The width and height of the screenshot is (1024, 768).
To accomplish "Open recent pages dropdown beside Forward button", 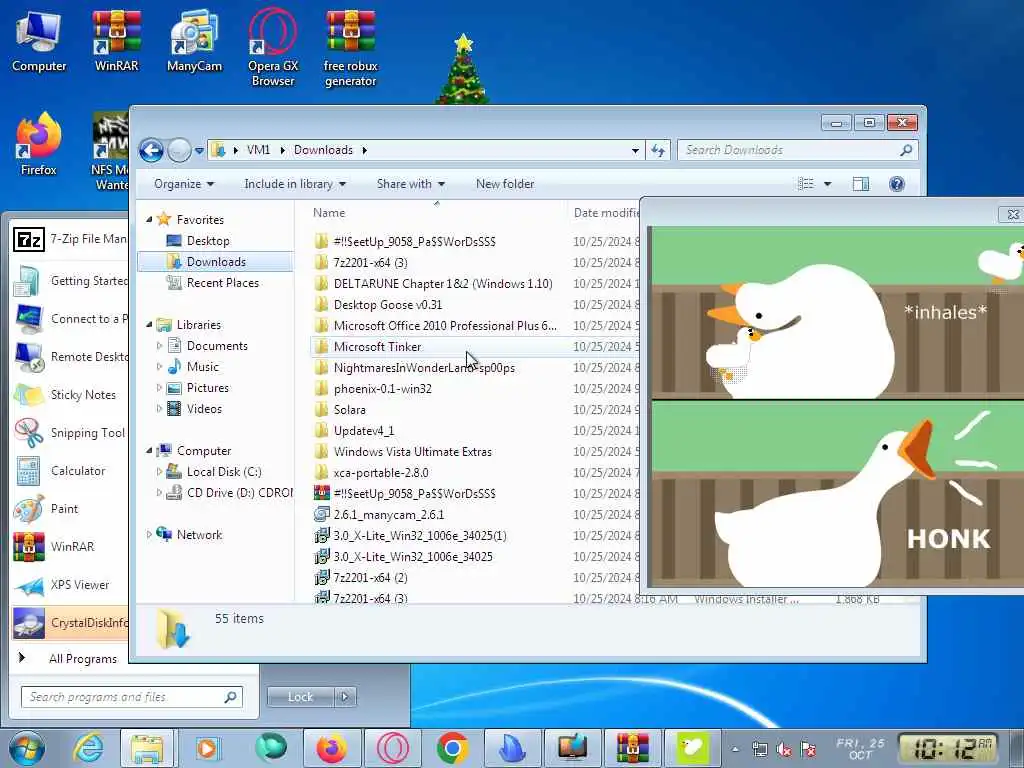I will [199, 151].
